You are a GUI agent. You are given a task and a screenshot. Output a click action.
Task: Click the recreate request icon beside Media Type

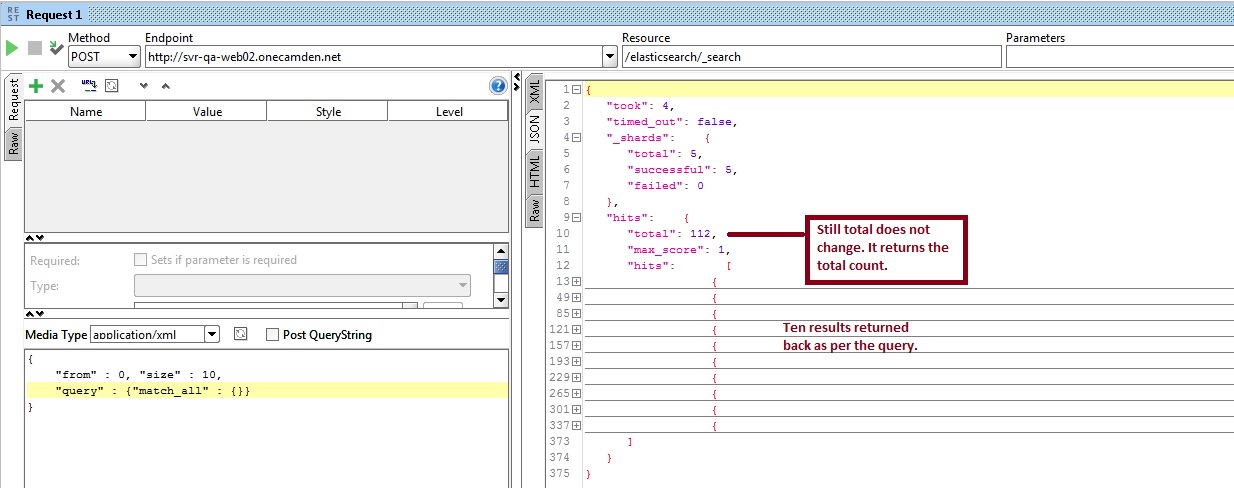point(240,334)
